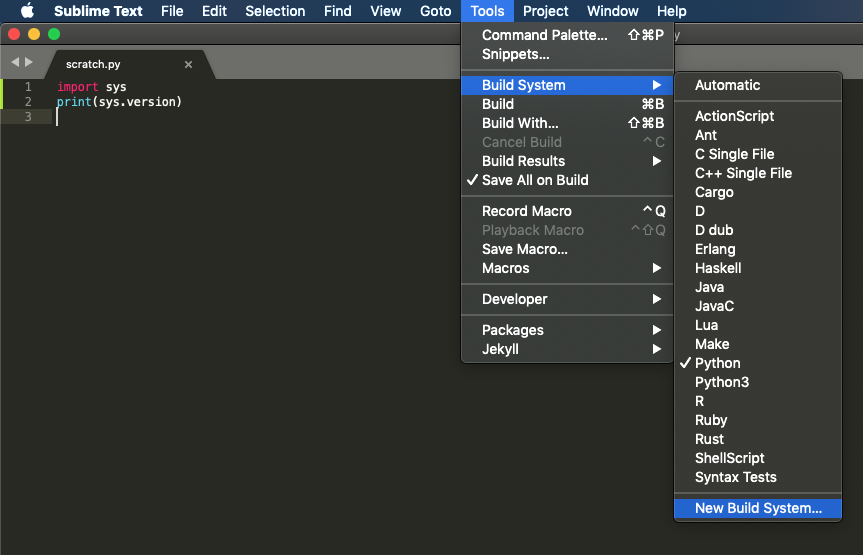Select ActionScript build system

758,116
